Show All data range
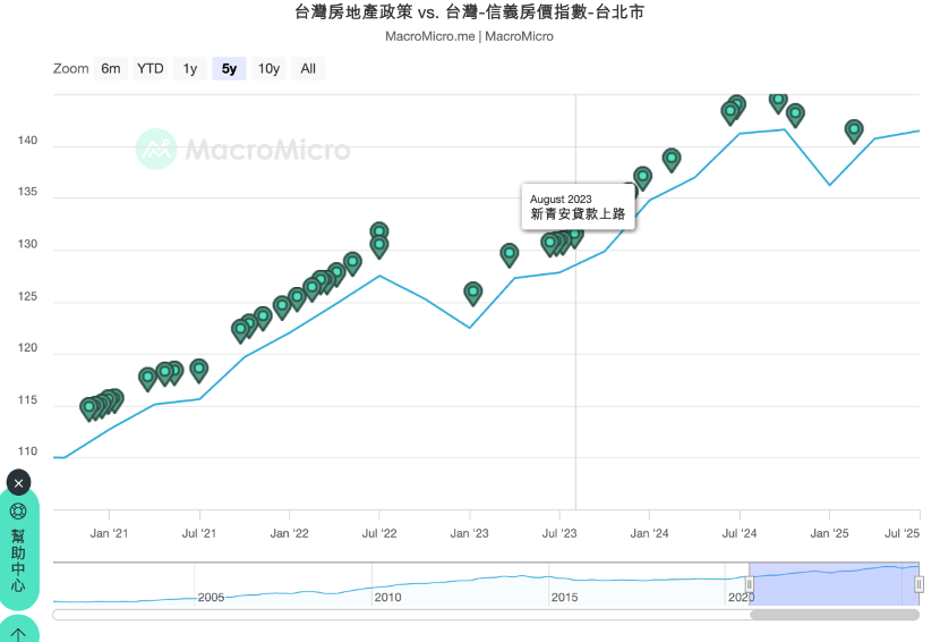This screenshot has width=941, height=643. (x=308, y=68)
